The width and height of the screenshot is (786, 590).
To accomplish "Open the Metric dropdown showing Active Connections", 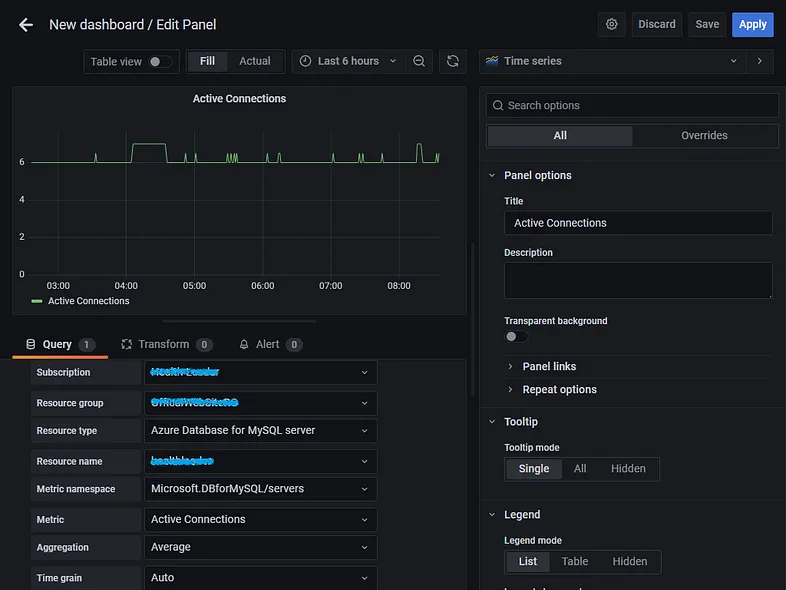I will tap(261, 520).
